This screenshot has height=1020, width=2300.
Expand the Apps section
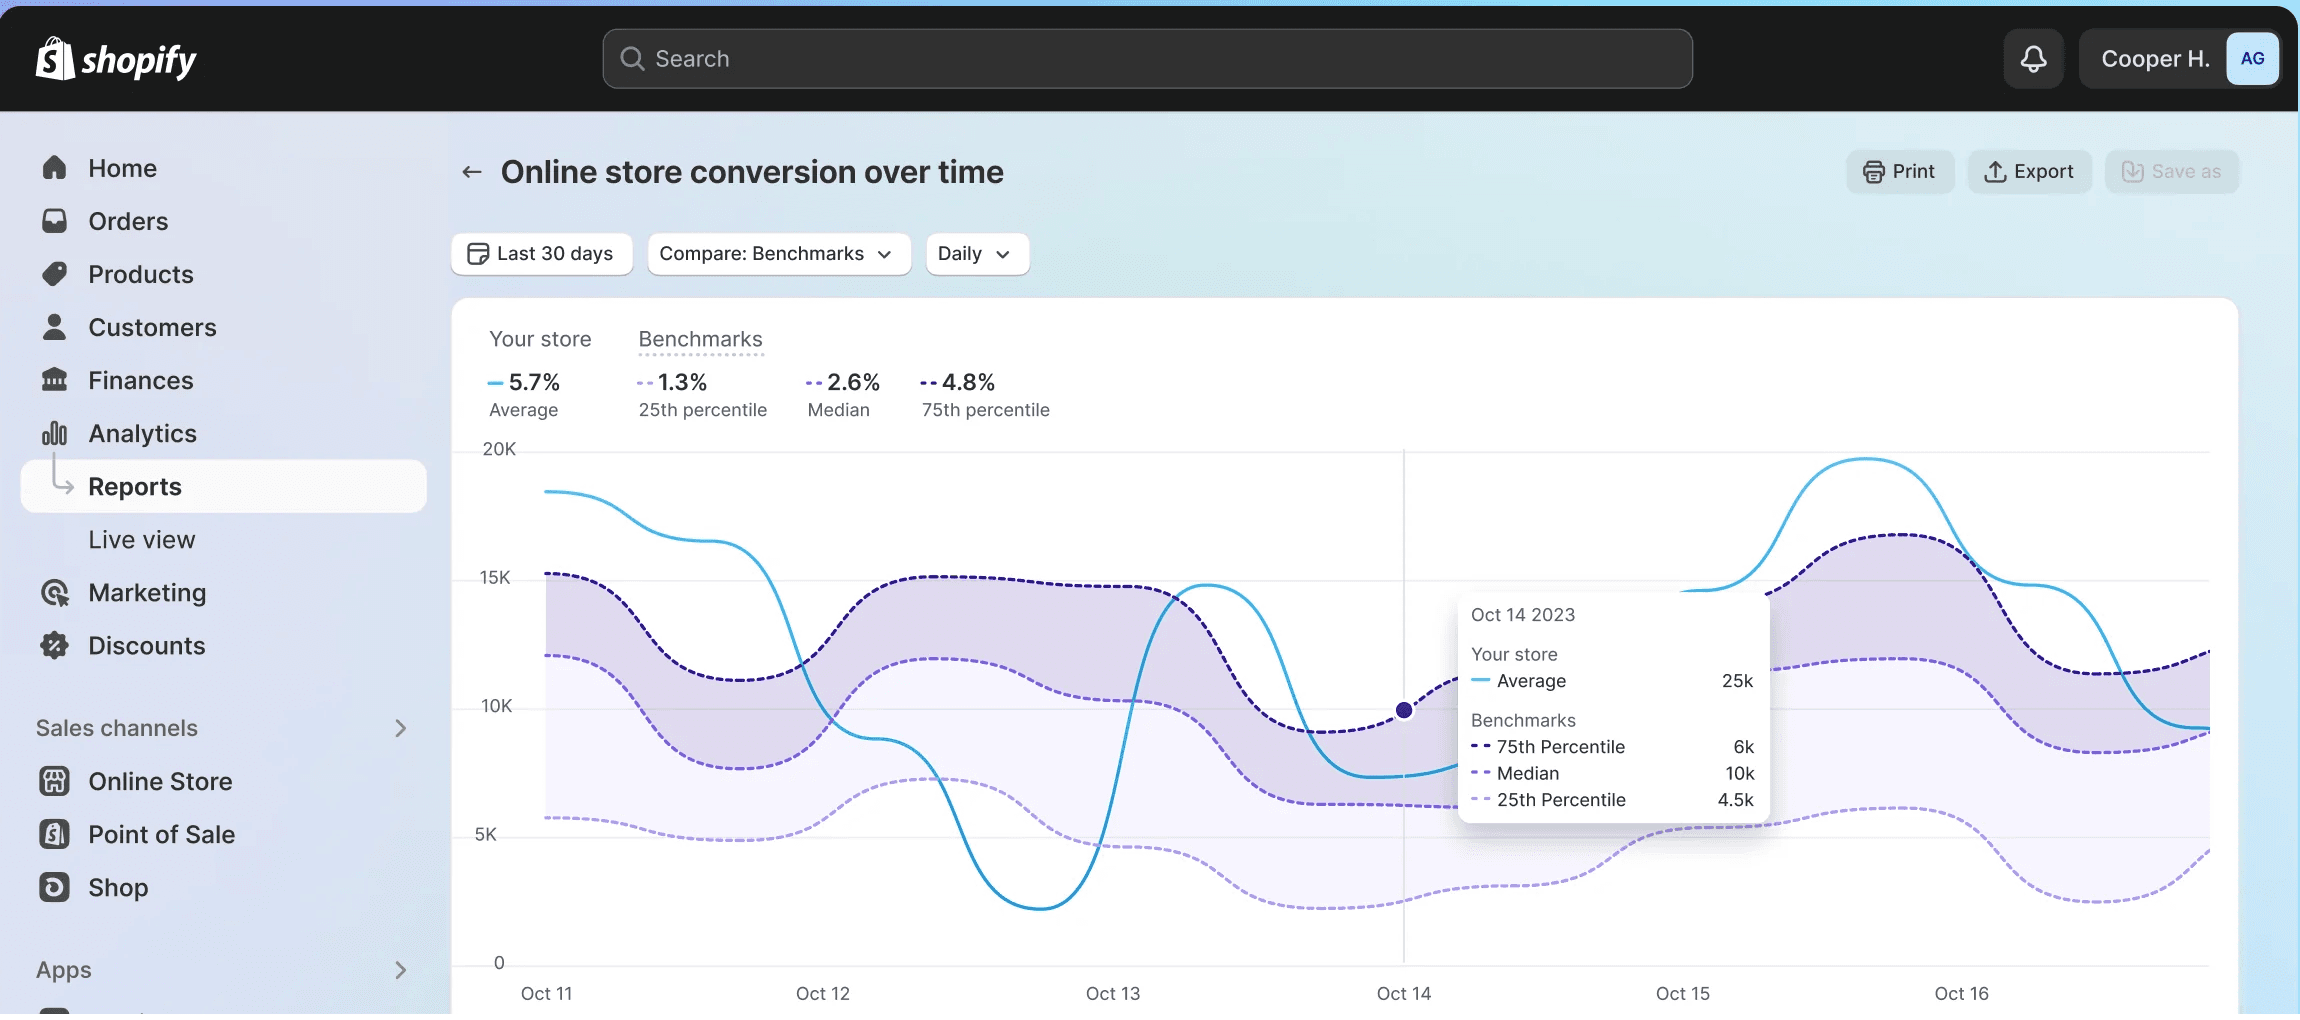pos(400,970)
